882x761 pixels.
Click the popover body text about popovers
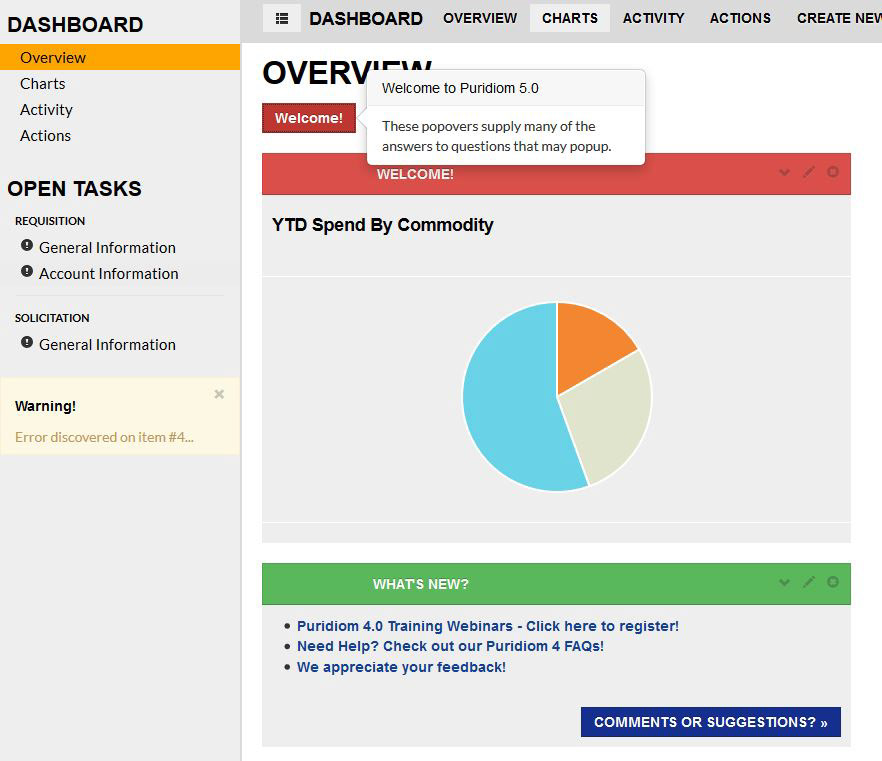497,136
